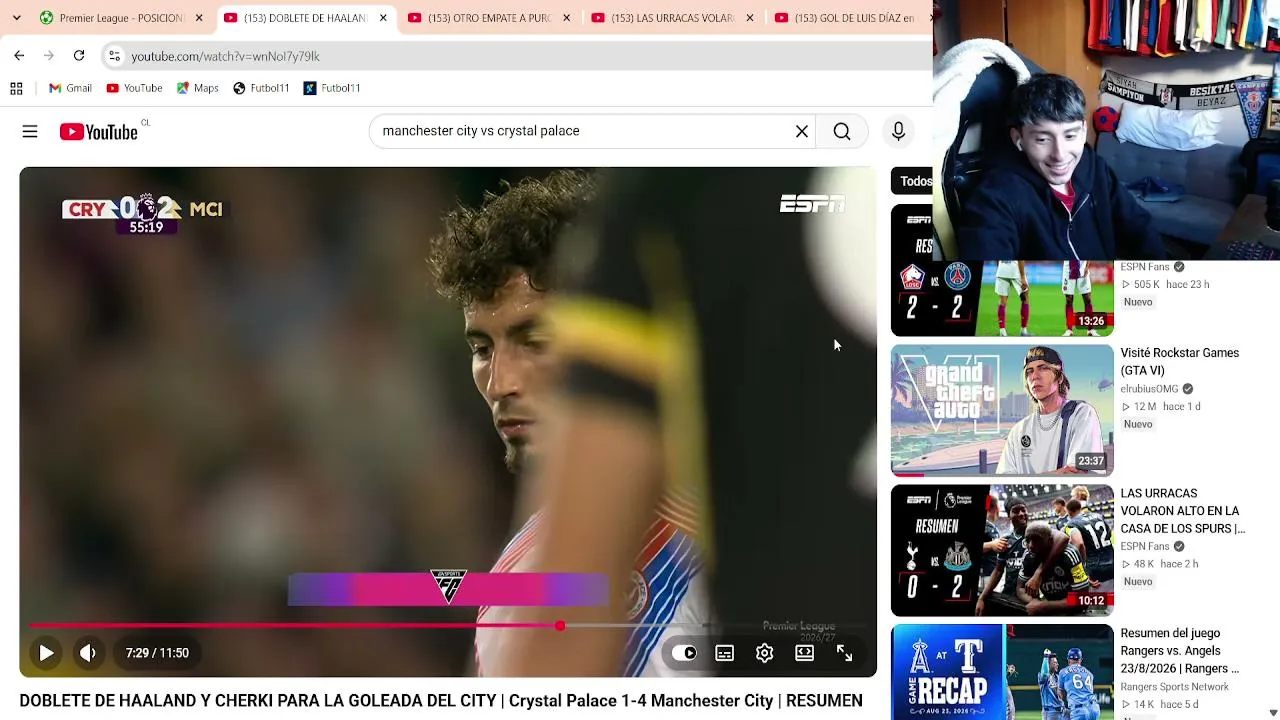
Task: Open Resumen del juego Rangers vs. Angels title
Action: click(x=1180, y=651)
